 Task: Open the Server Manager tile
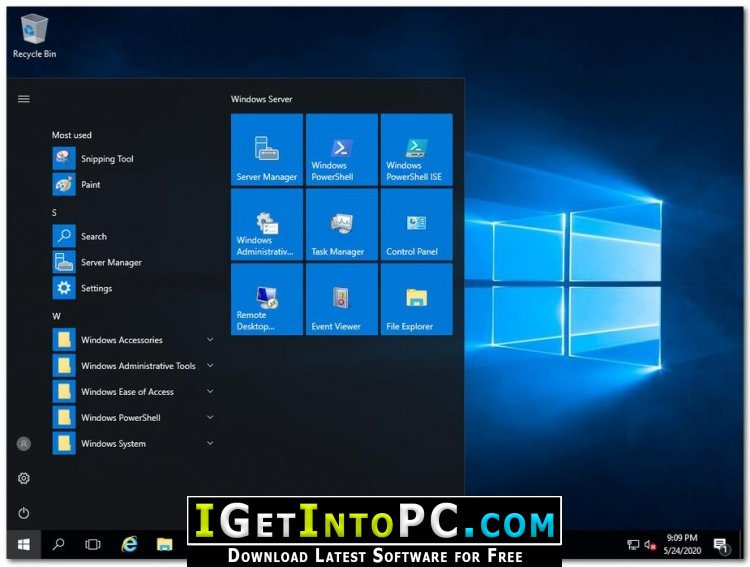coord(267,150)
